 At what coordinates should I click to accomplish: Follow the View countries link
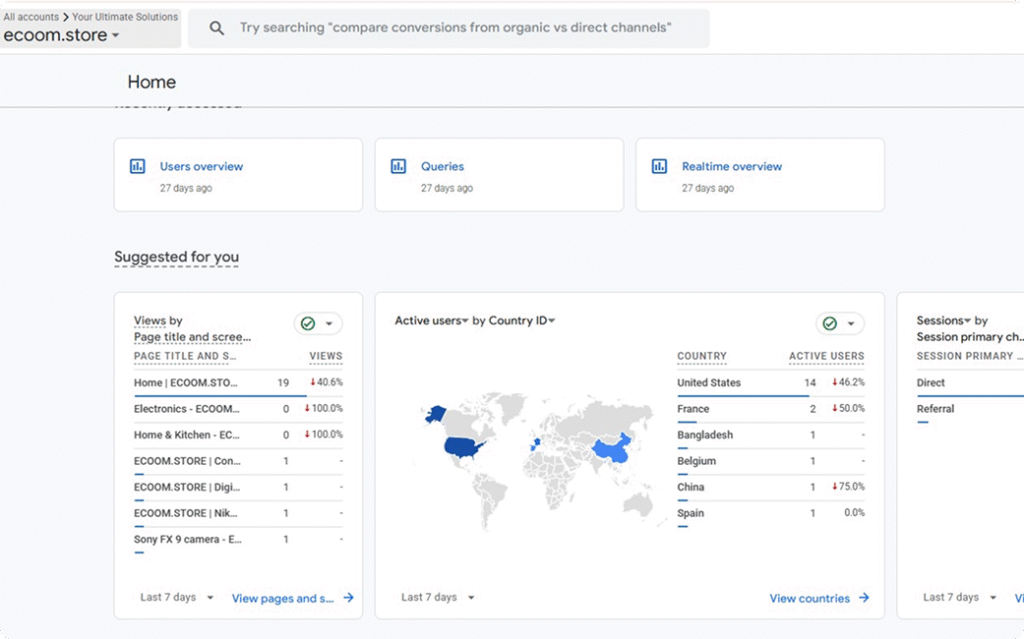(810, 598)
